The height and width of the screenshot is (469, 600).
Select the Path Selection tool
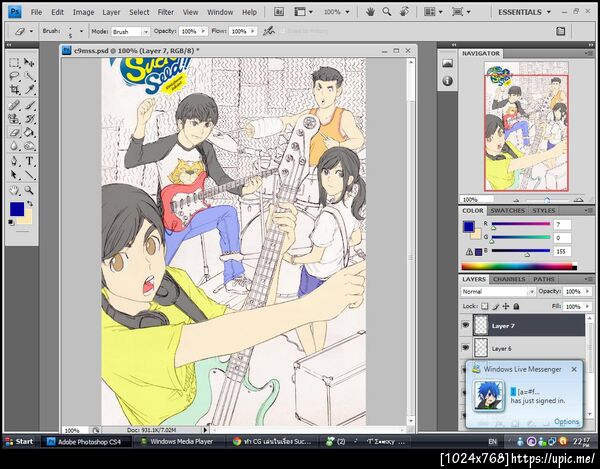click(14, 175)
